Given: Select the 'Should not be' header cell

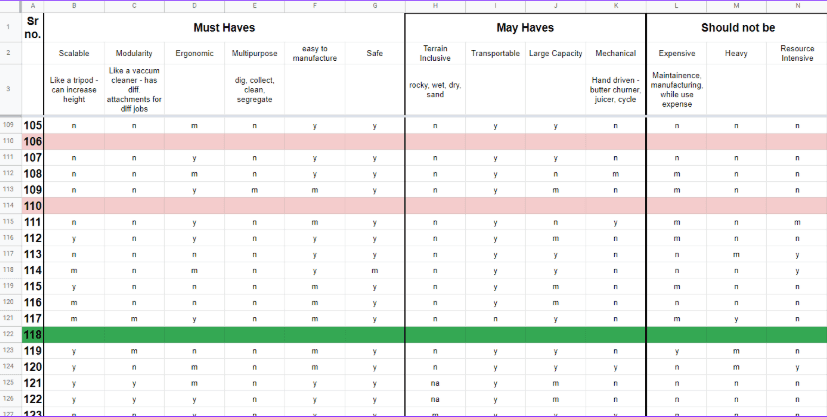Looking at the screenshot, I should pos(737,28).
